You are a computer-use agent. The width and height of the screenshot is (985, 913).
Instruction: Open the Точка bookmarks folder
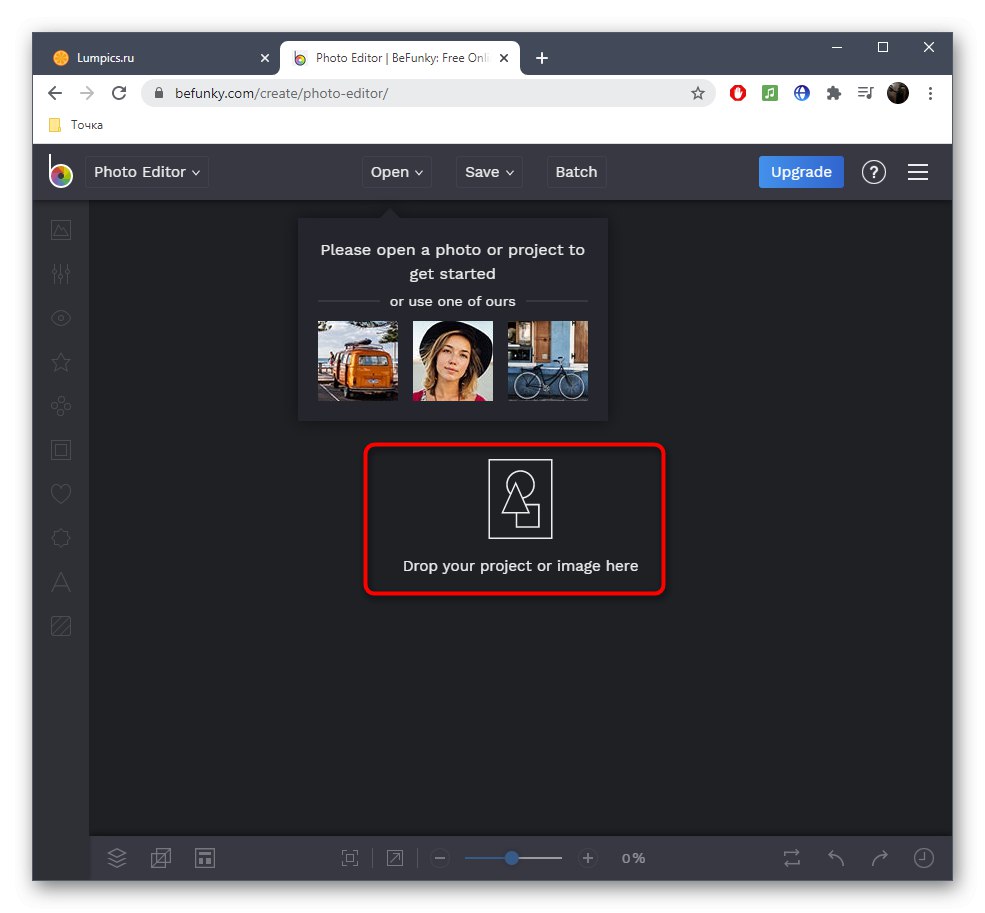76,124
